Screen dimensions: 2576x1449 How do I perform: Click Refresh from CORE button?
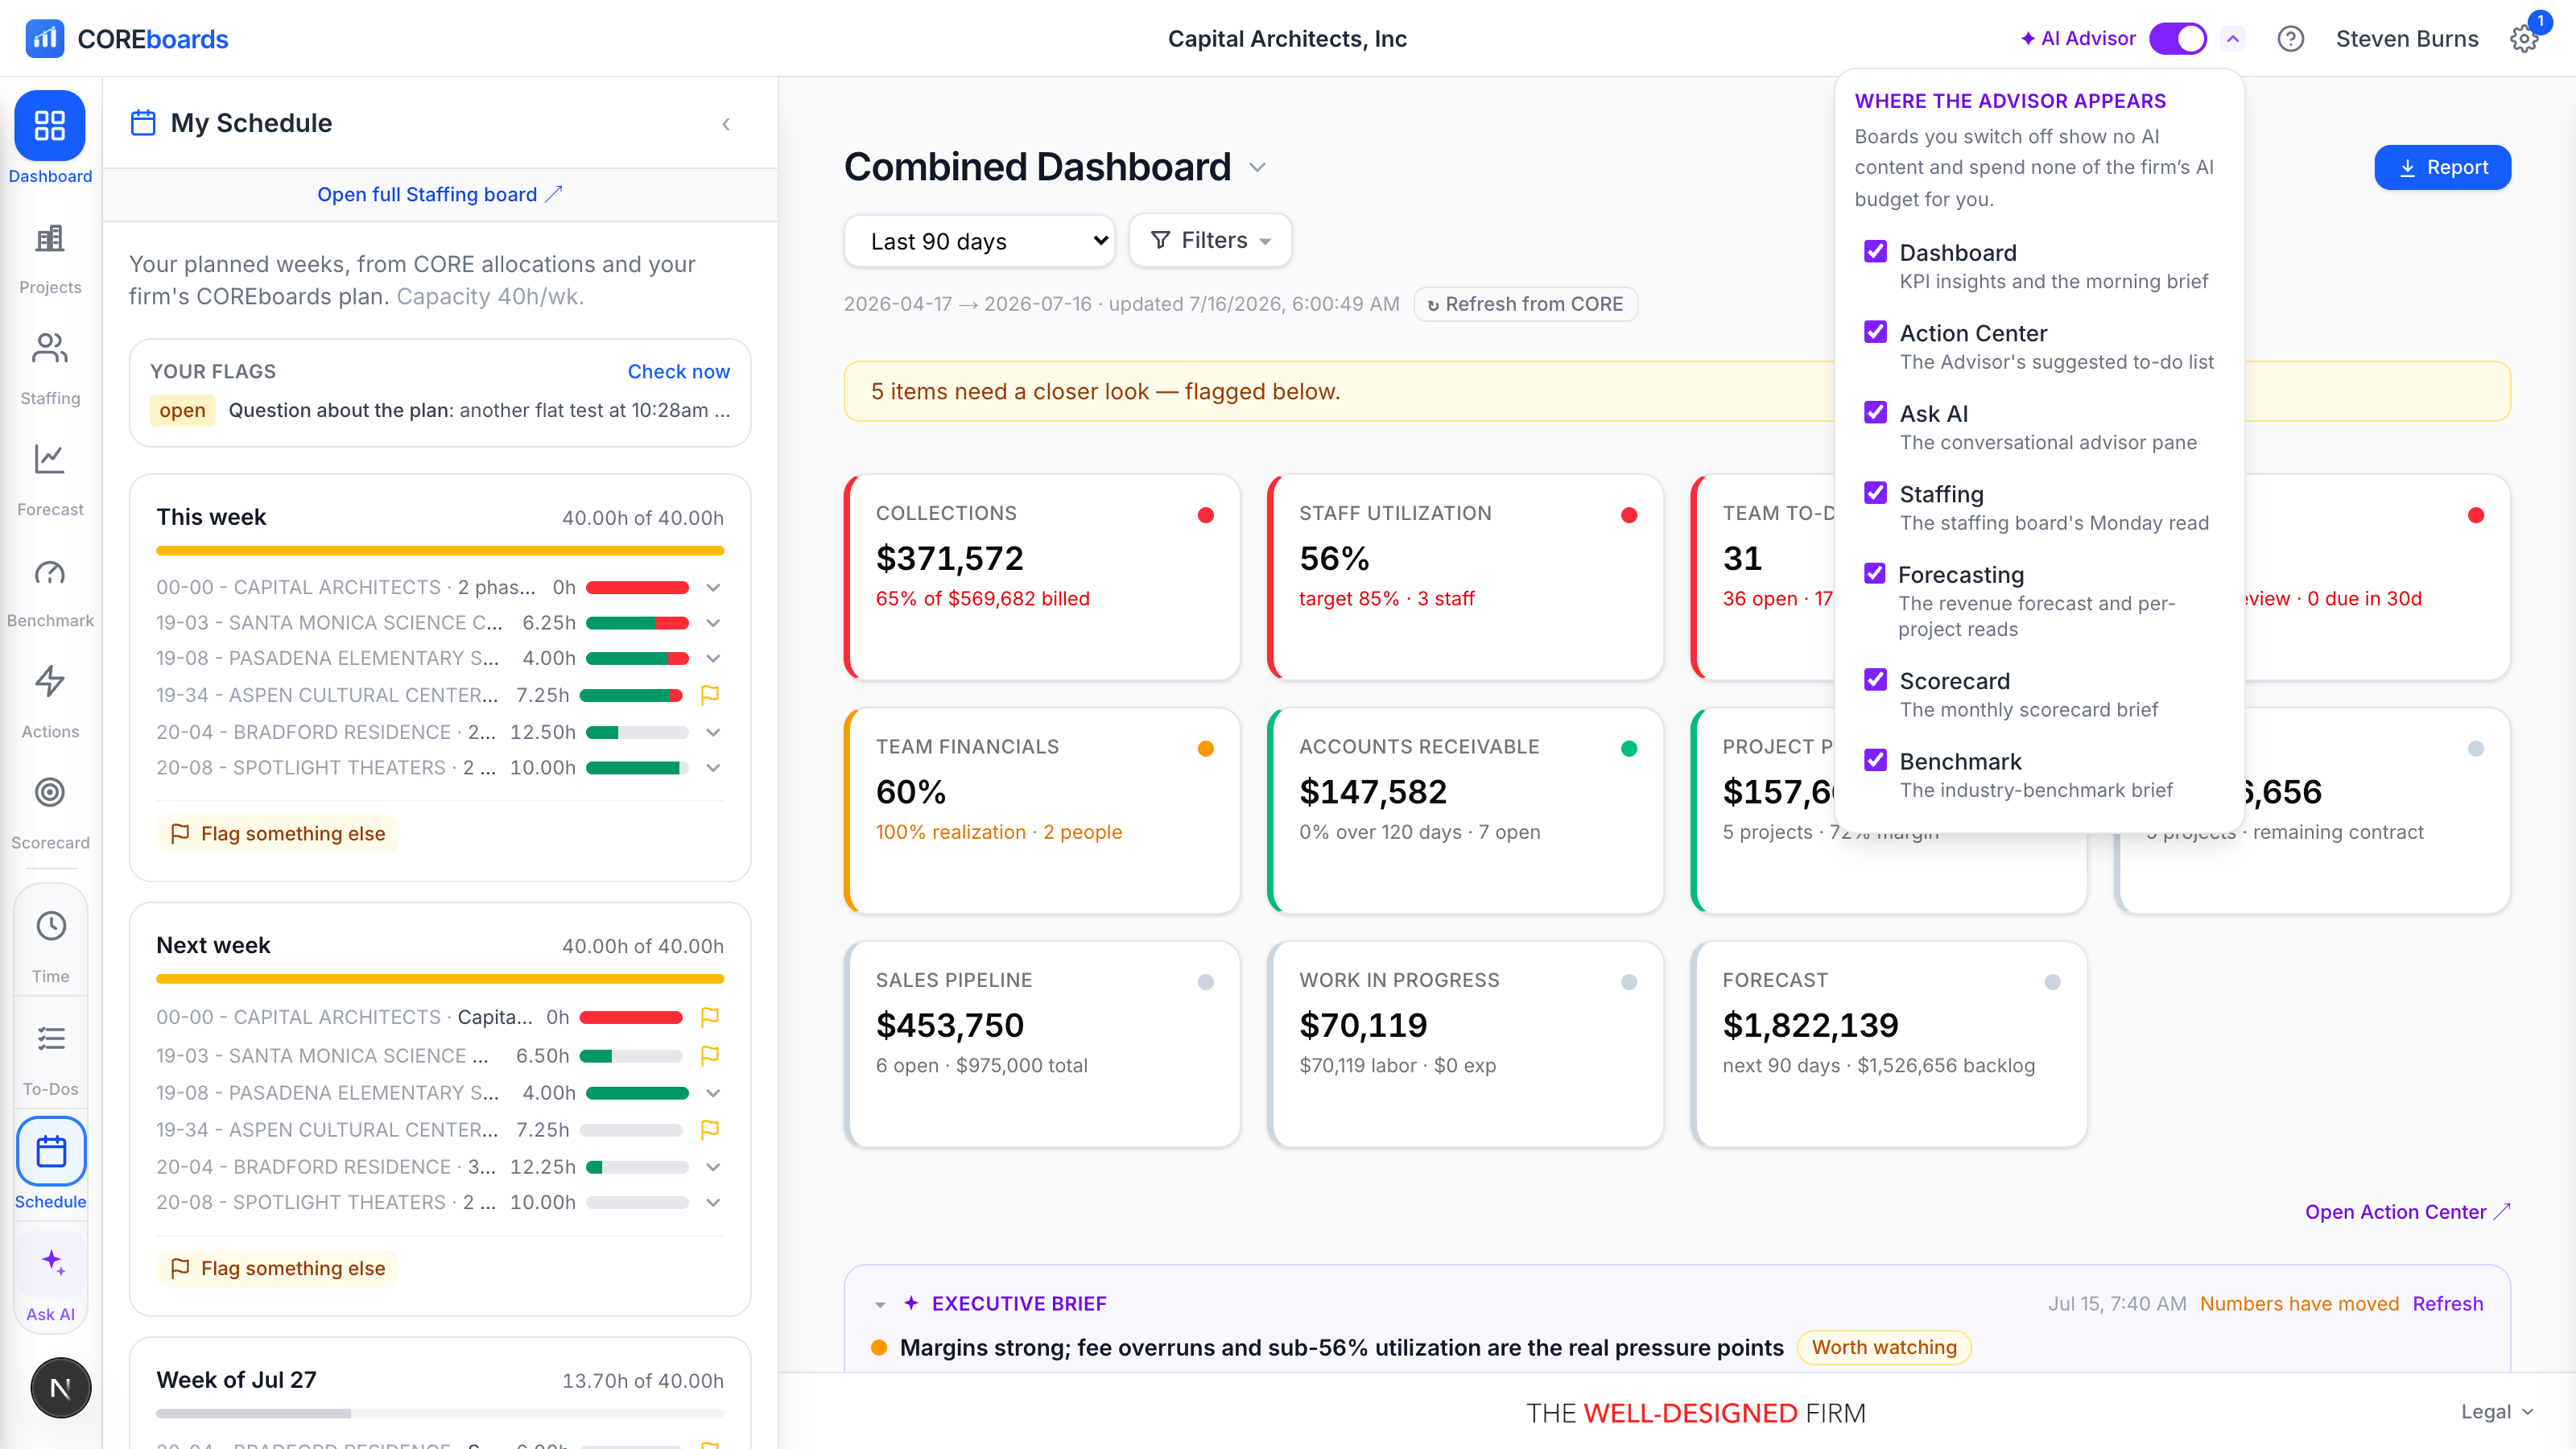[1525, 304]
